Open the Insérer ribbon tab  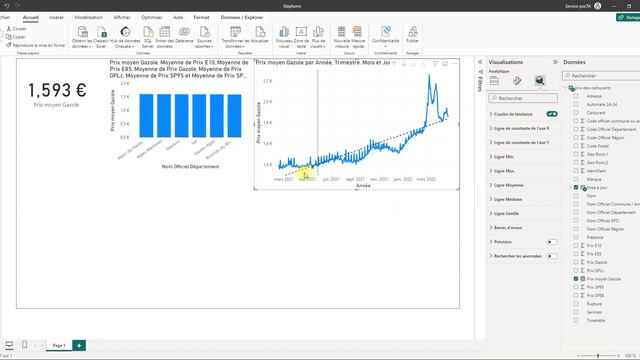[x=56, y=18]
